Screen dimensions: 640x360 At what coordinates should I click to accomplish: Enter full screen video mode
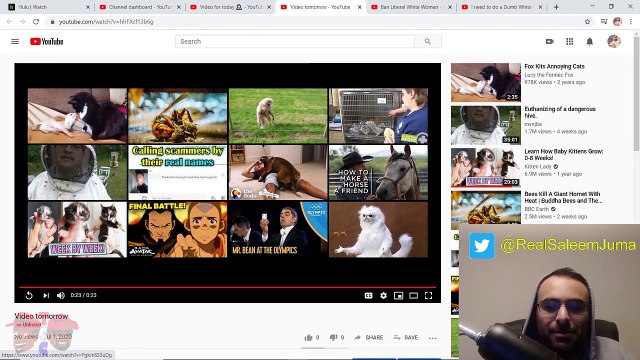coord(428,295)
